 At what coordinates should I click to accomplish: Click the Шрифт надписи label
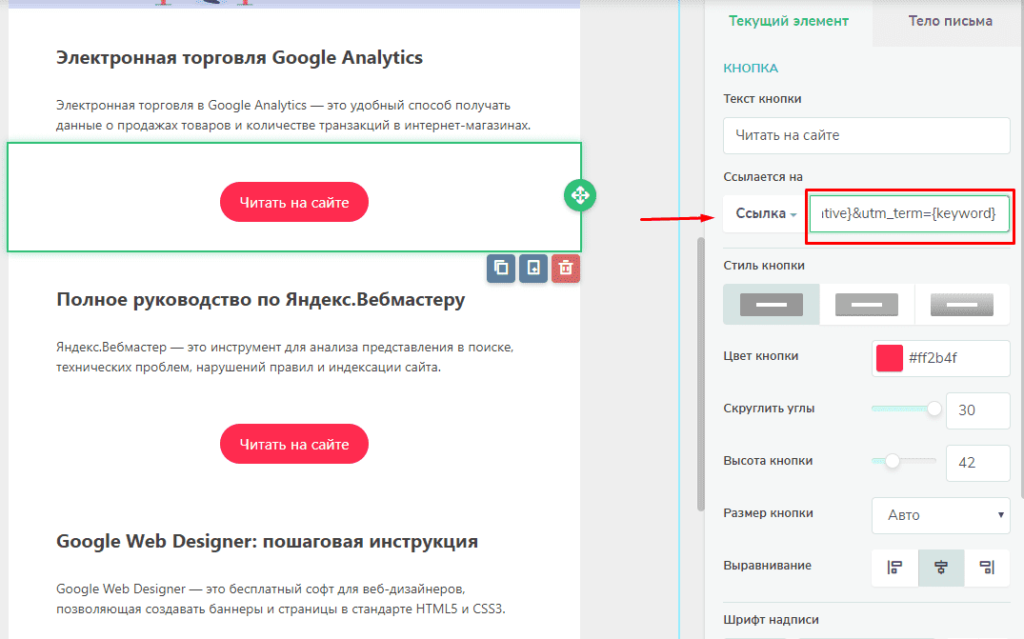(x=771, y=619)
